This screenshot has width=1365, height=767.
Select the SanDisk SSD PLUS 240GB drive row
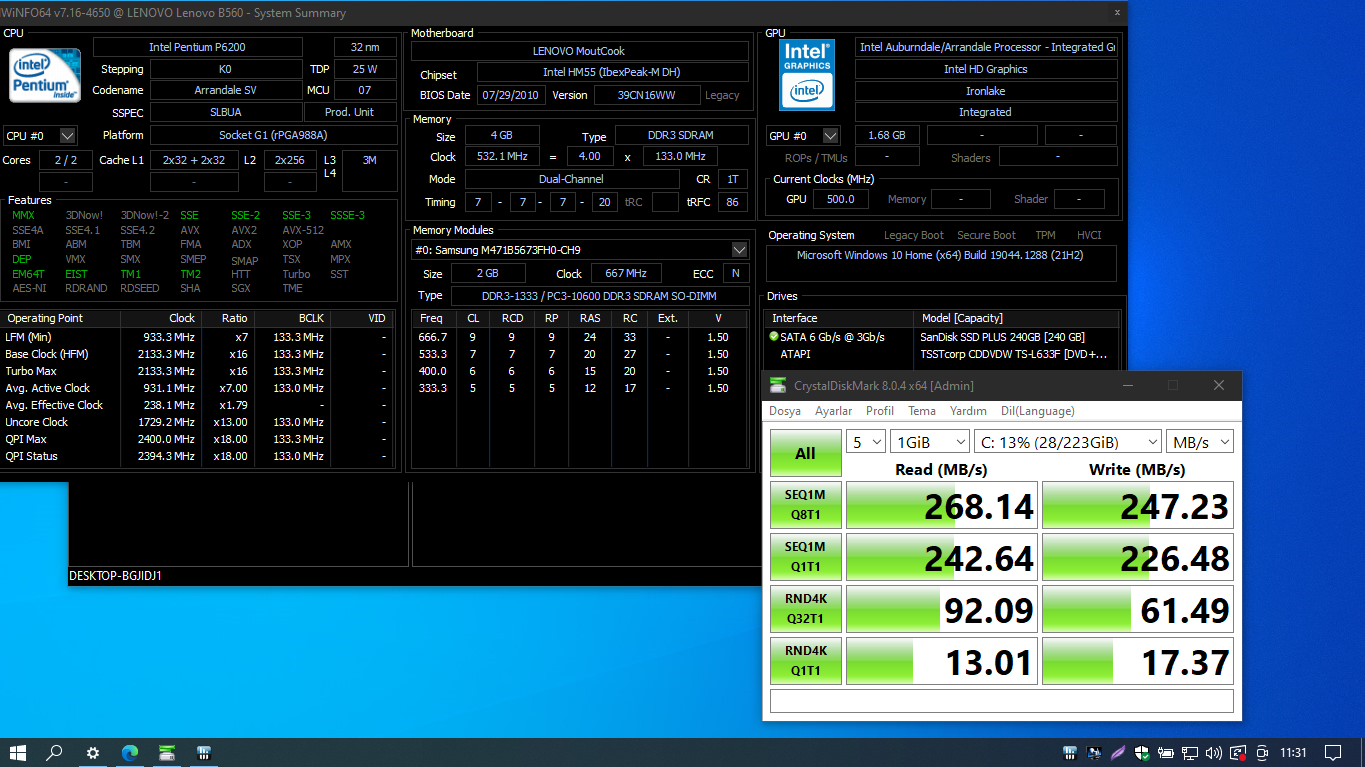[942, 337]
